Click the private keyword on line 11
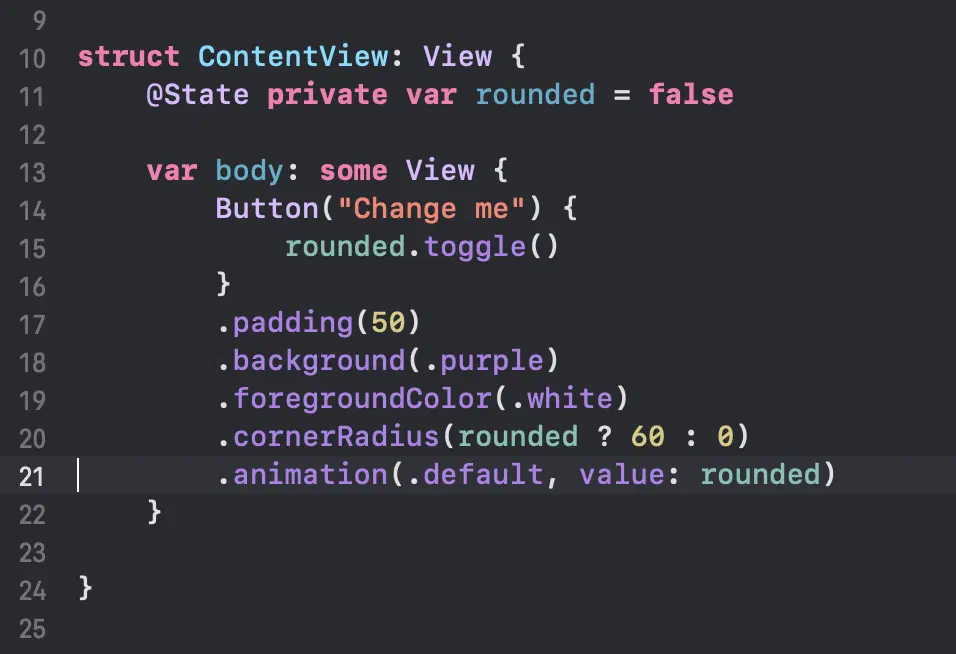This screenshot has height=654, width=956. point(327,96)
